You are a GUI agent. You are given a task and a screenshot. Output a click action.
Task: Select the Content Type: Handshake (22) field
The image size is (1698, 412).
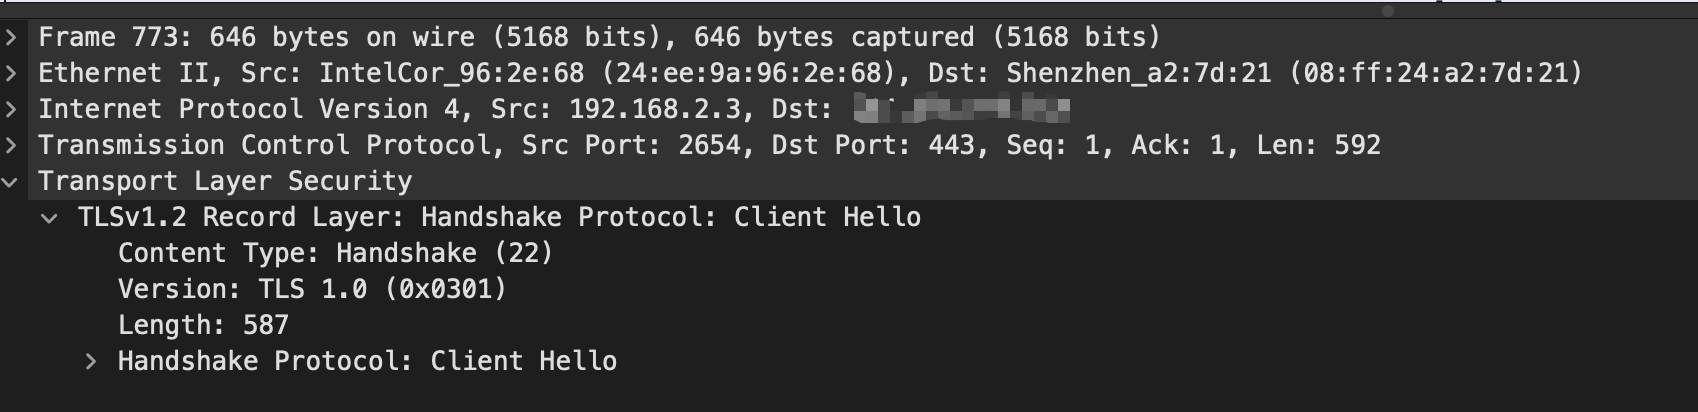click(335, 254)
